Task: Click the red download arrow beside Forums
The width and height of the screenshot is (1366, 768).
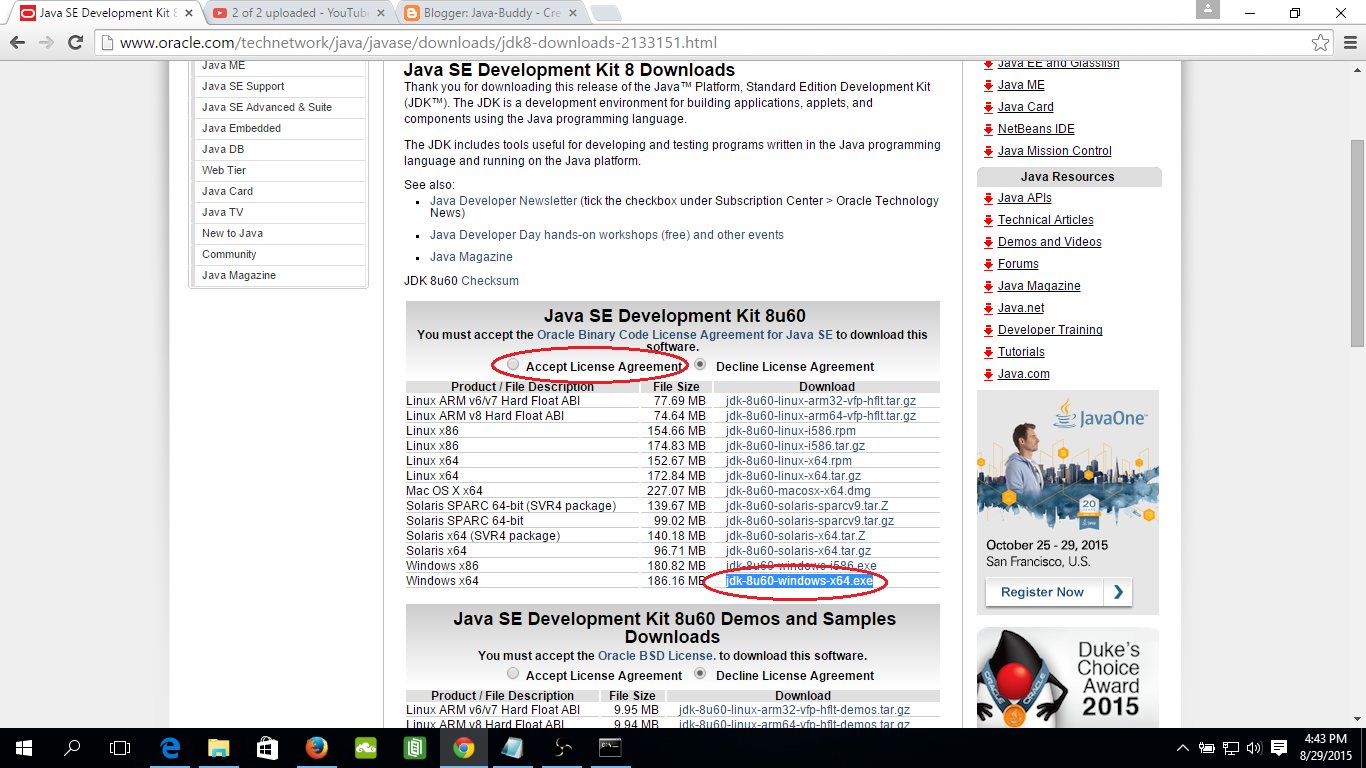Action: coord(988,265)
